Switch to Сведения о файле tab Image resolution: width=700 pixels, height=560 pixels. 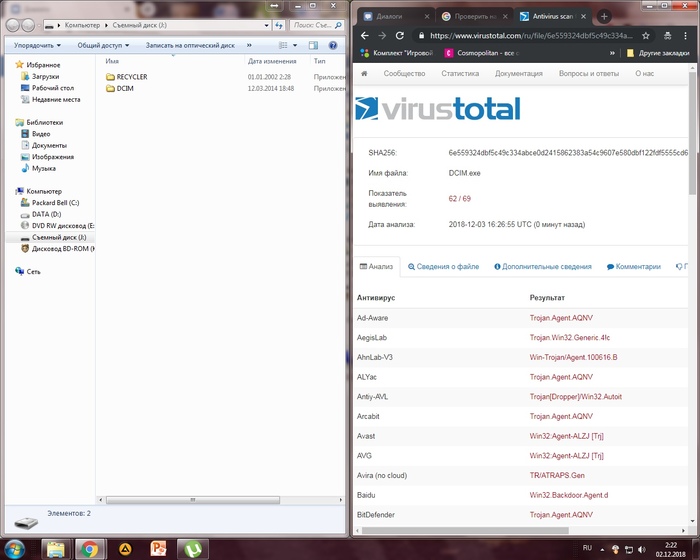tap(443, 267)
